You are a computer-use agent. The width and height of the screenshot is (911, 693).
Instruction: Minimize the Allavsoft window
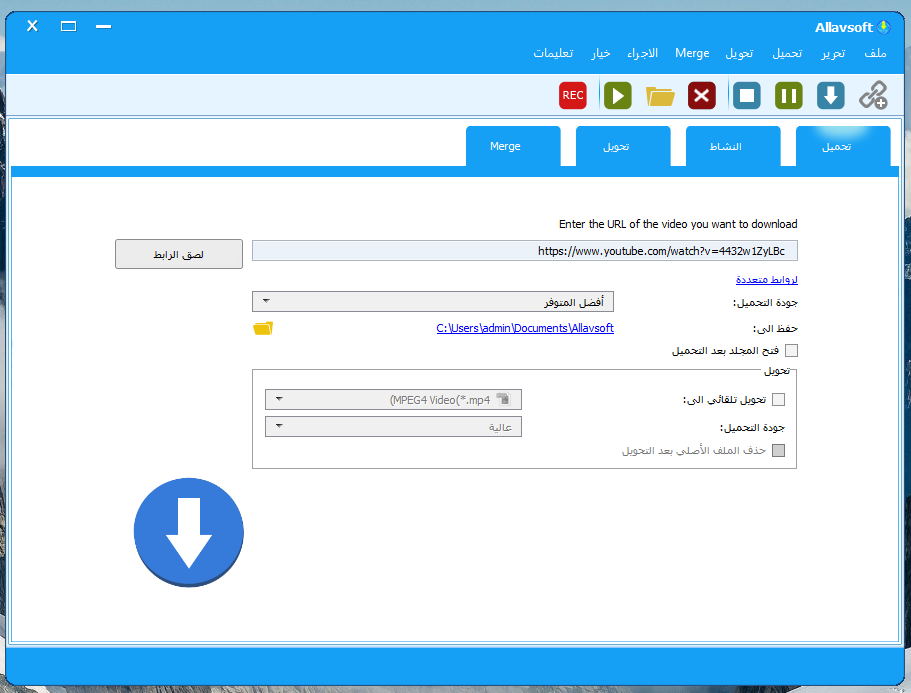pyautogui.click(x=103, y=26)
